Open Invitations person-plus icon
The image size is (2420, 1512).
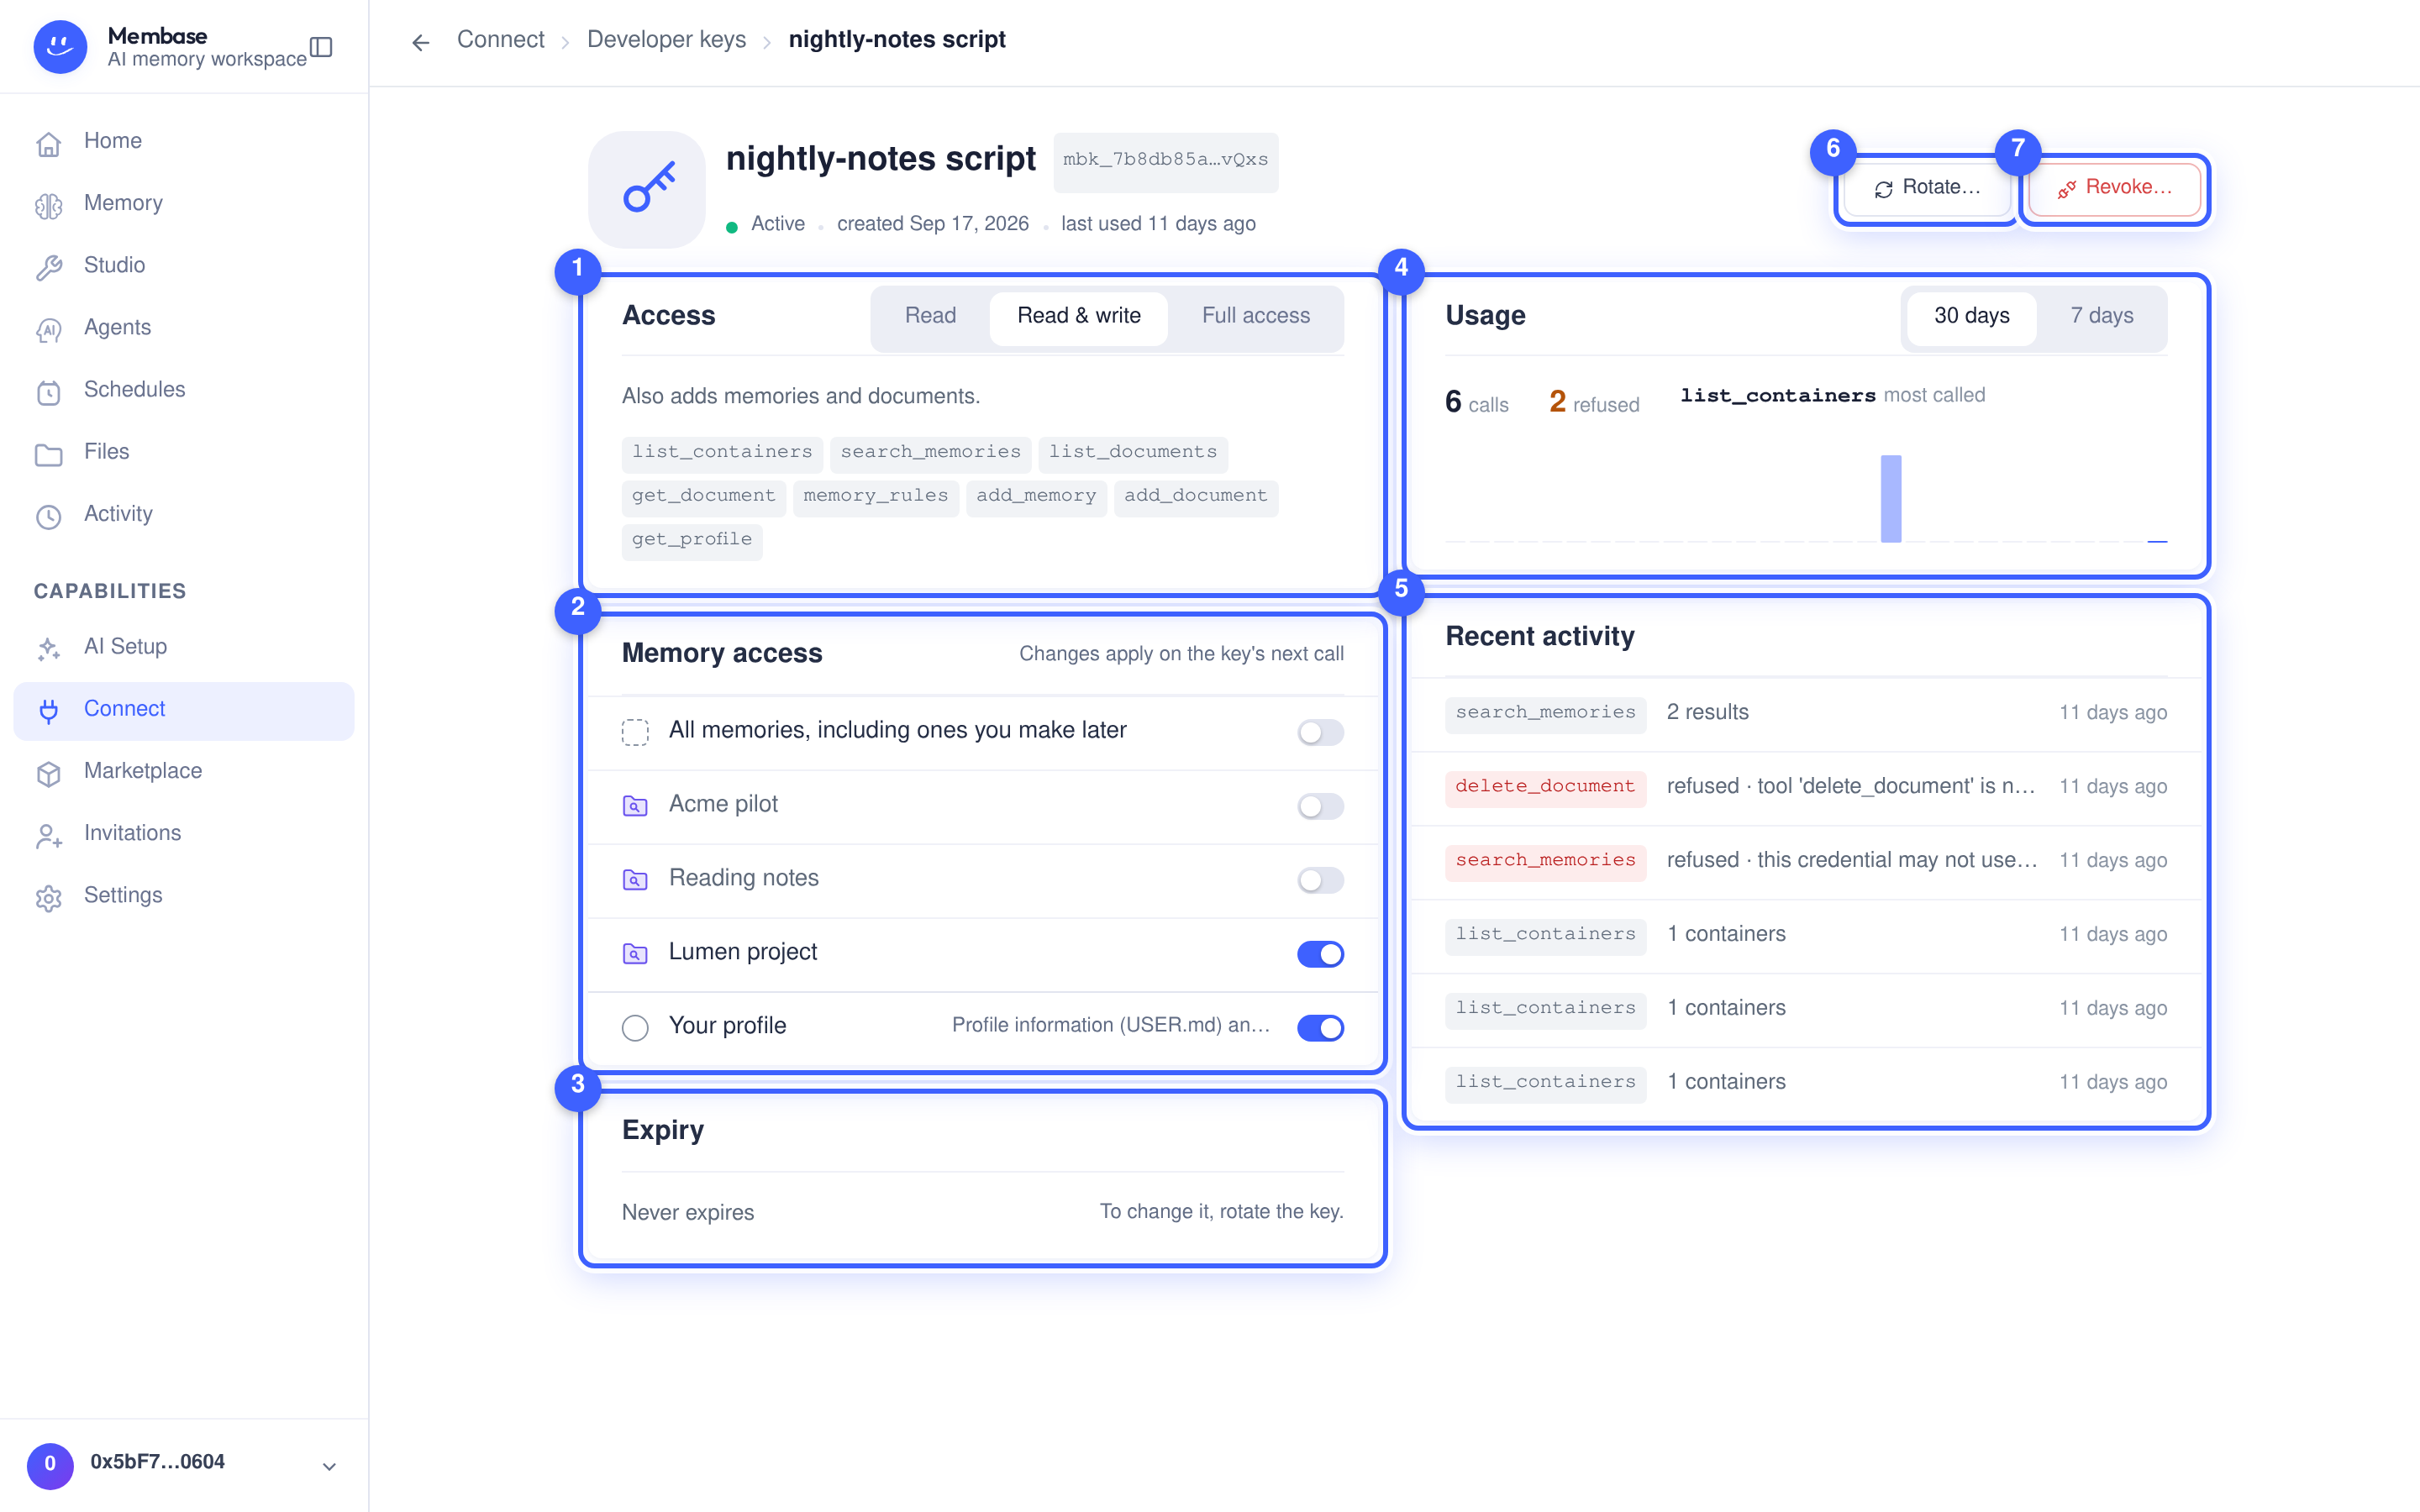(49, 834)
